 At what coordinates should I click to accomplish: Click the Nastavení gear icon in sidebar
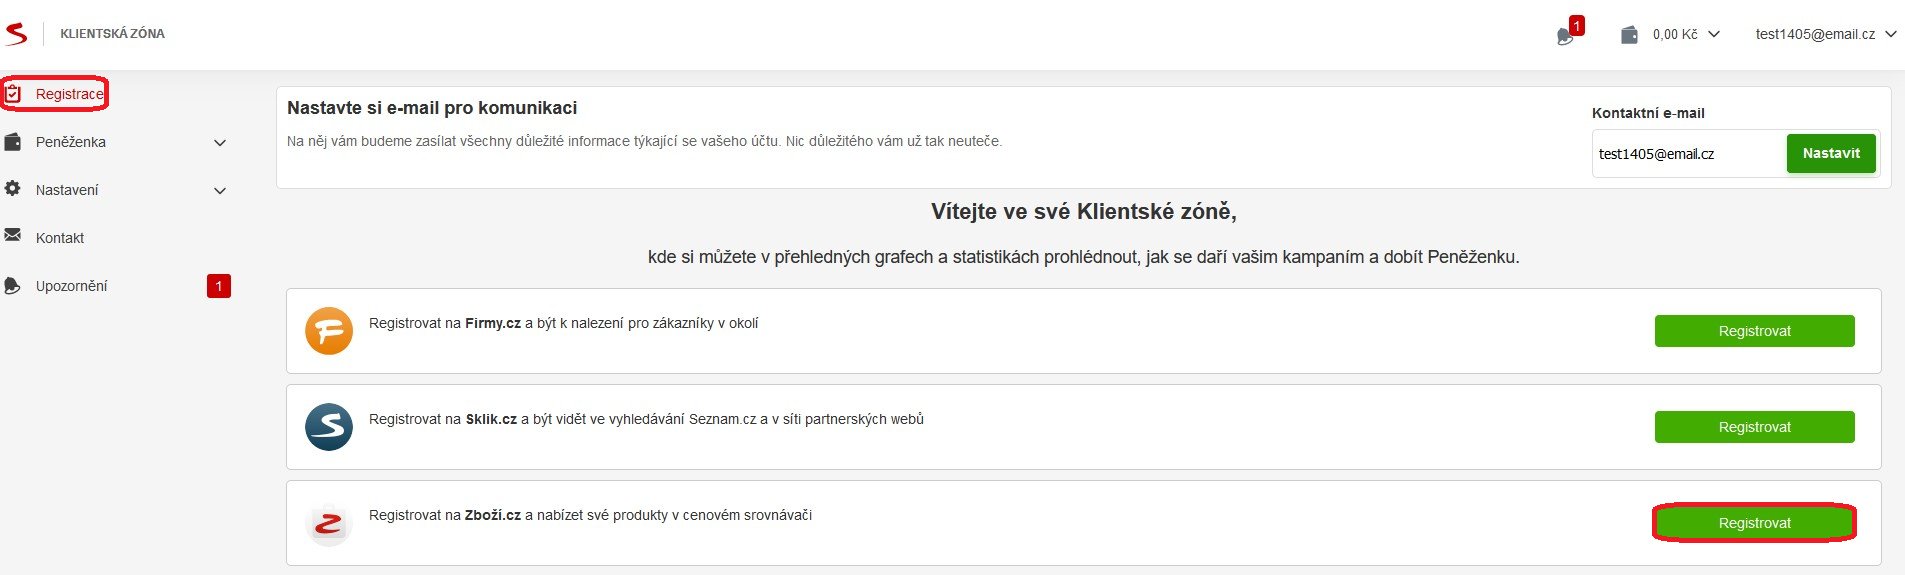pyautogui.click(x=13, y=188)
